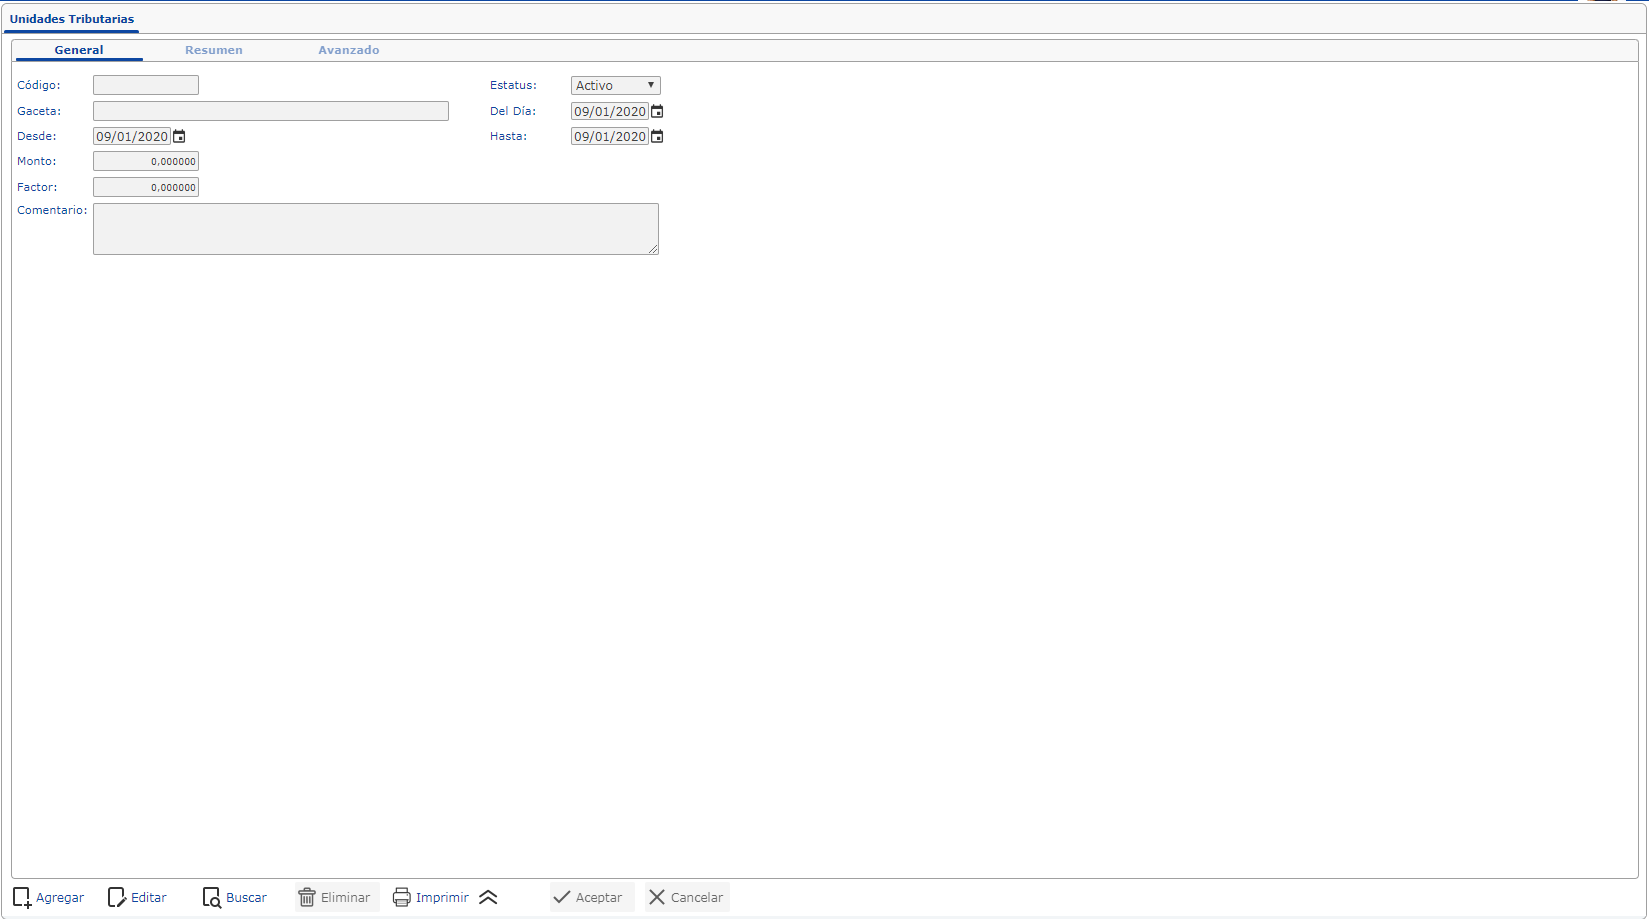Open the calendar picker for Hasta date
The width and height of the screenshot is (1649, 919).
[x=657, y=137]
